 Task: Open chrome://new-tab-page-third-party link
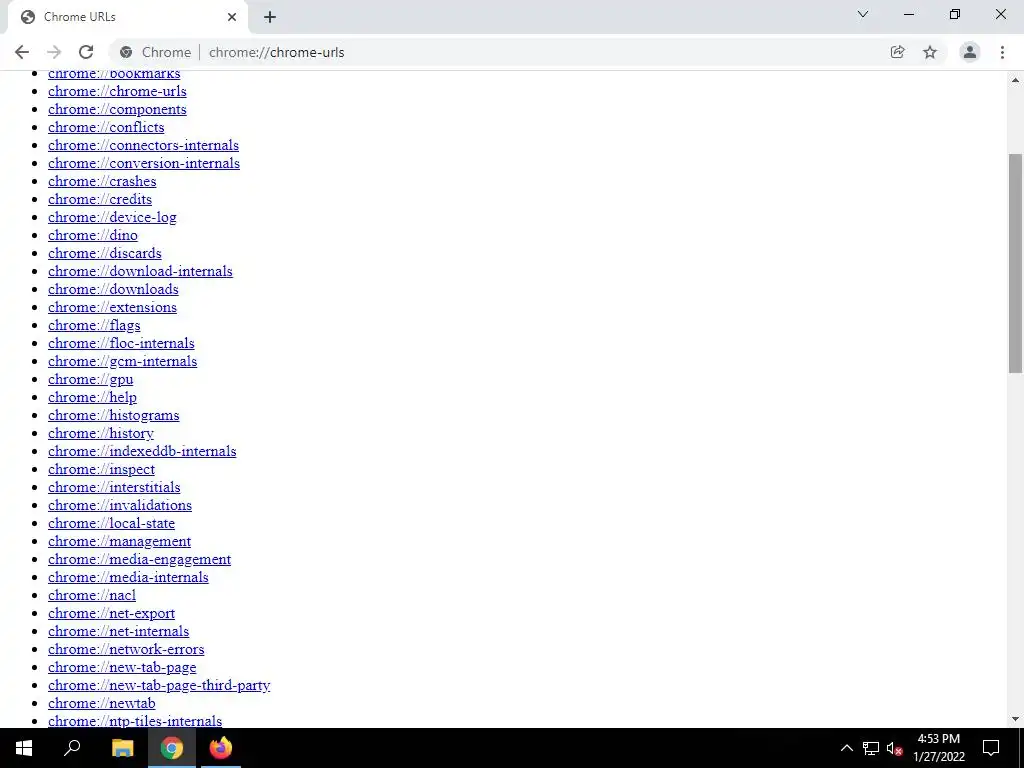point(159,685)
